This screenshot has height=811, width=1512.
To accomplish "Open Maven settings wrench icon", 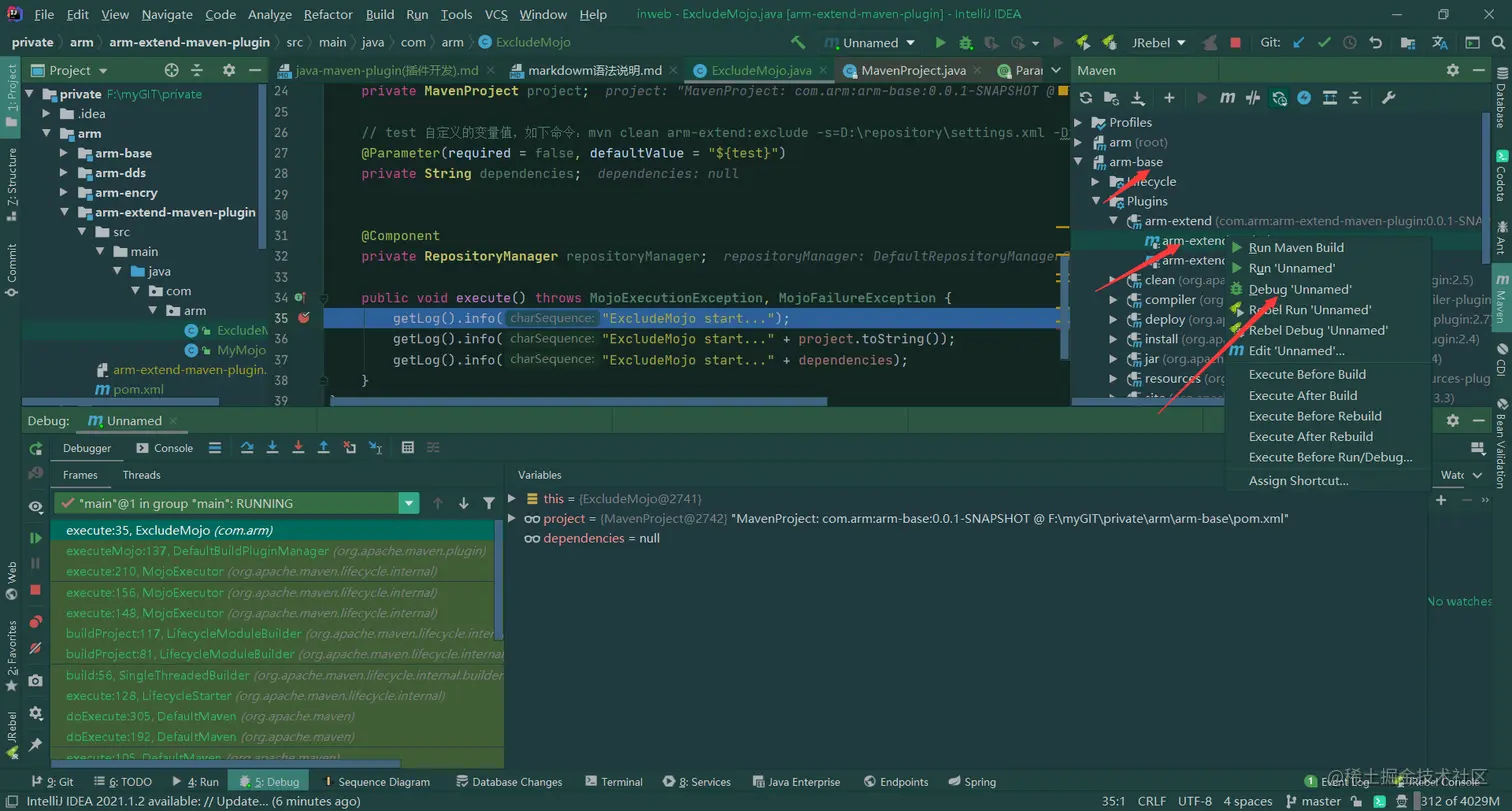I will click(1388, 97).
